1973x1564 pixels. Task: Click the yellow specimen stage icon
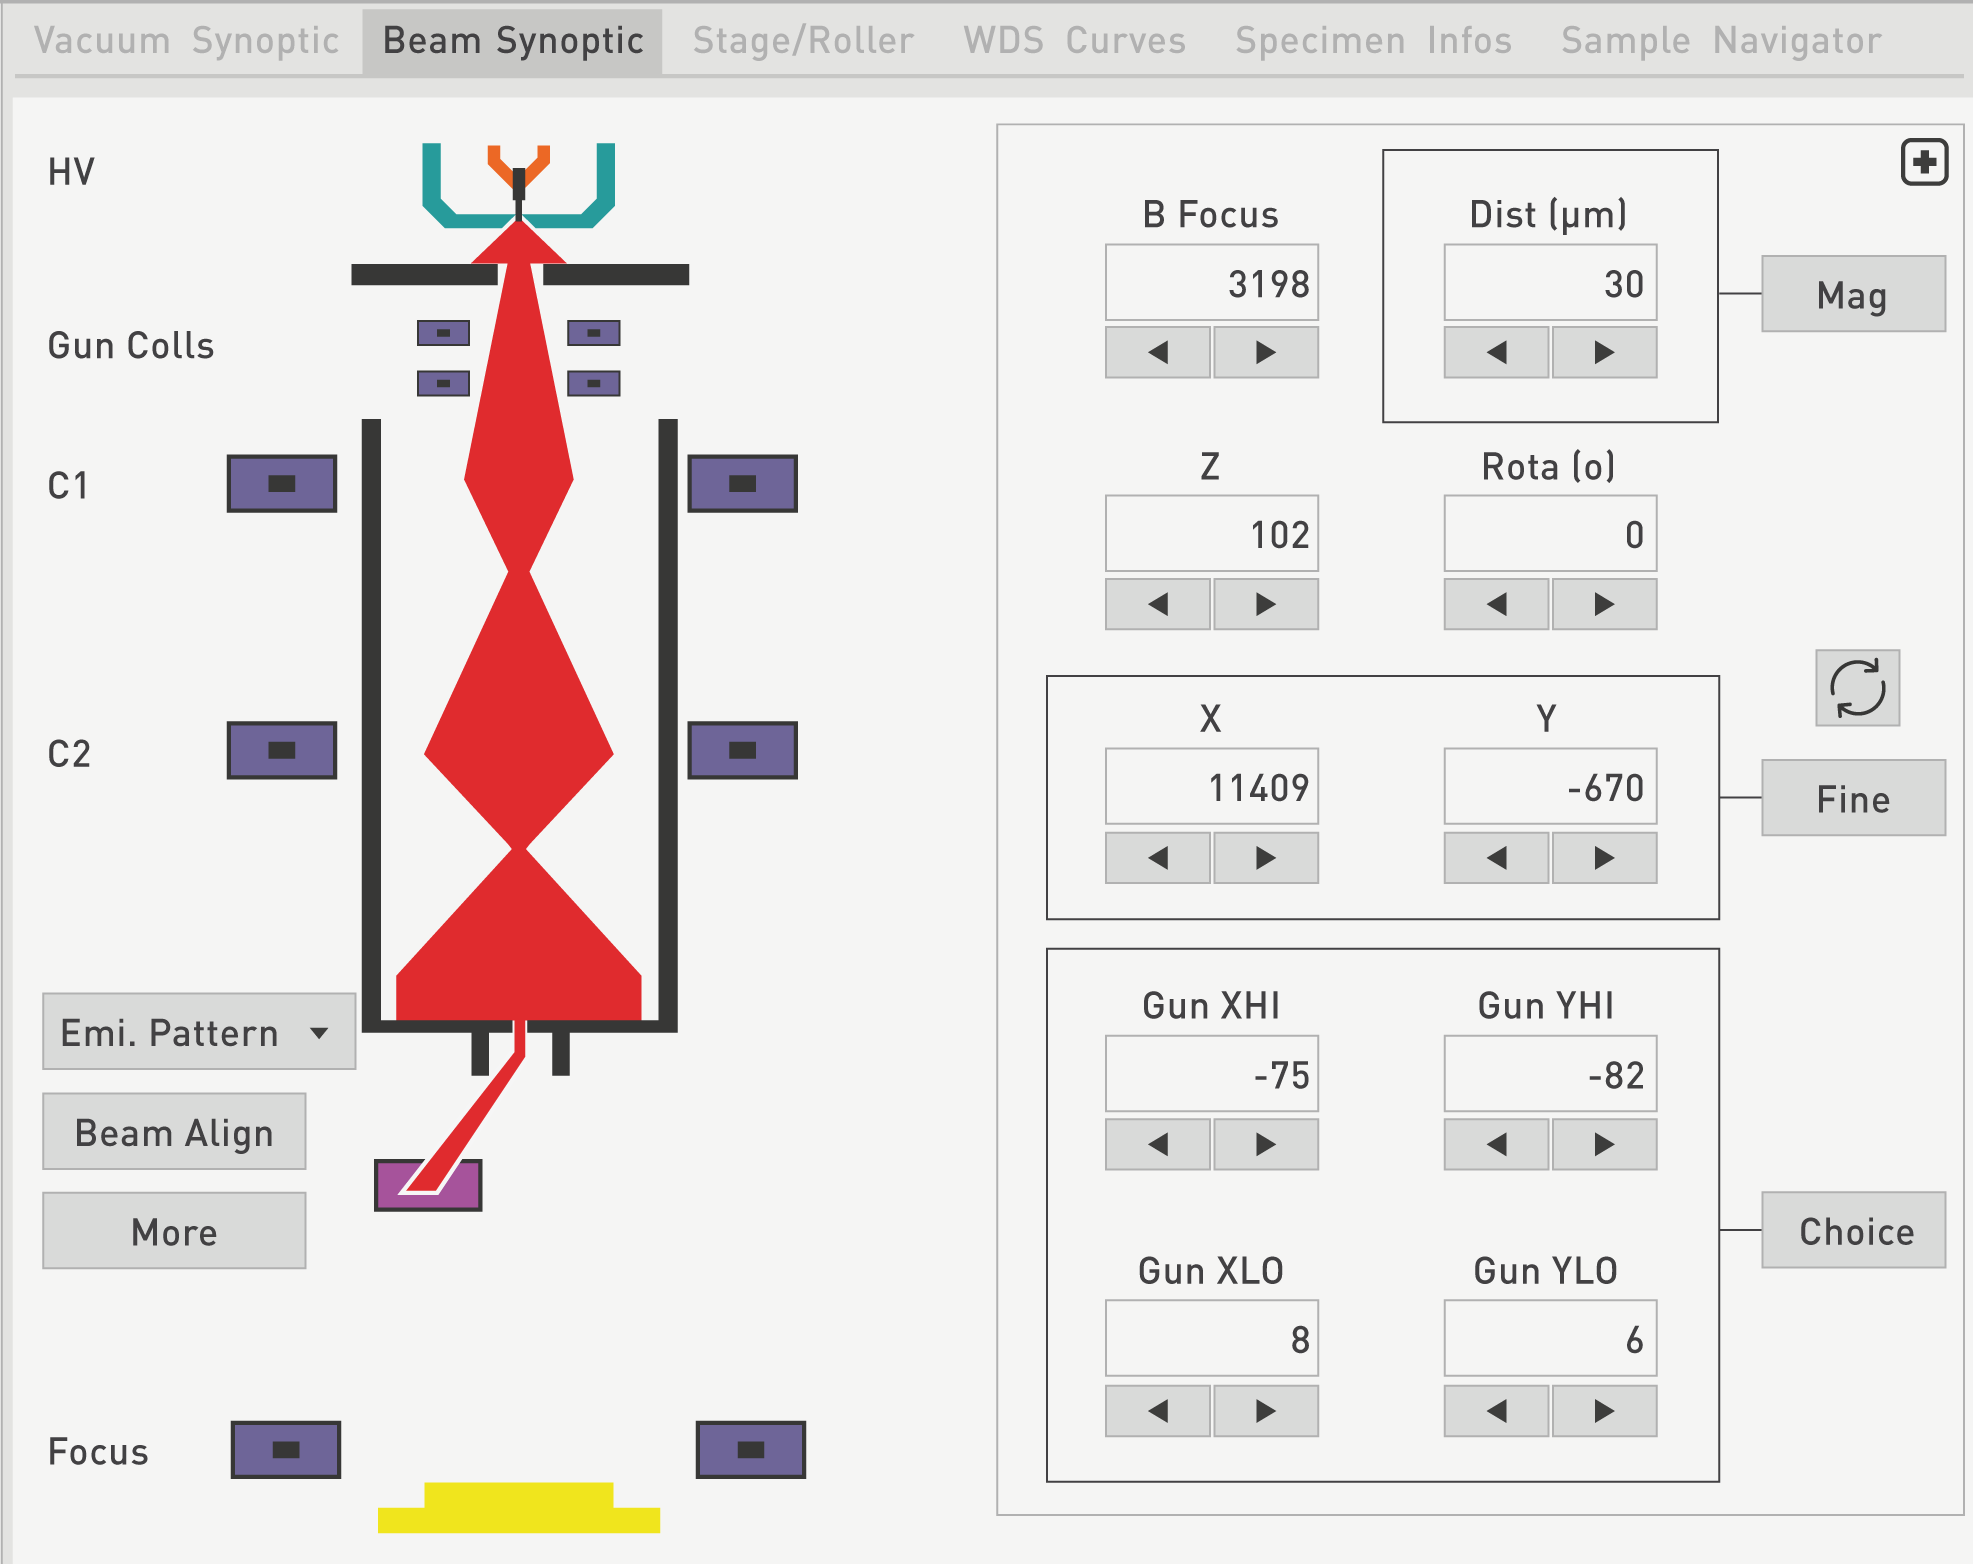(x=518, y=1508)
